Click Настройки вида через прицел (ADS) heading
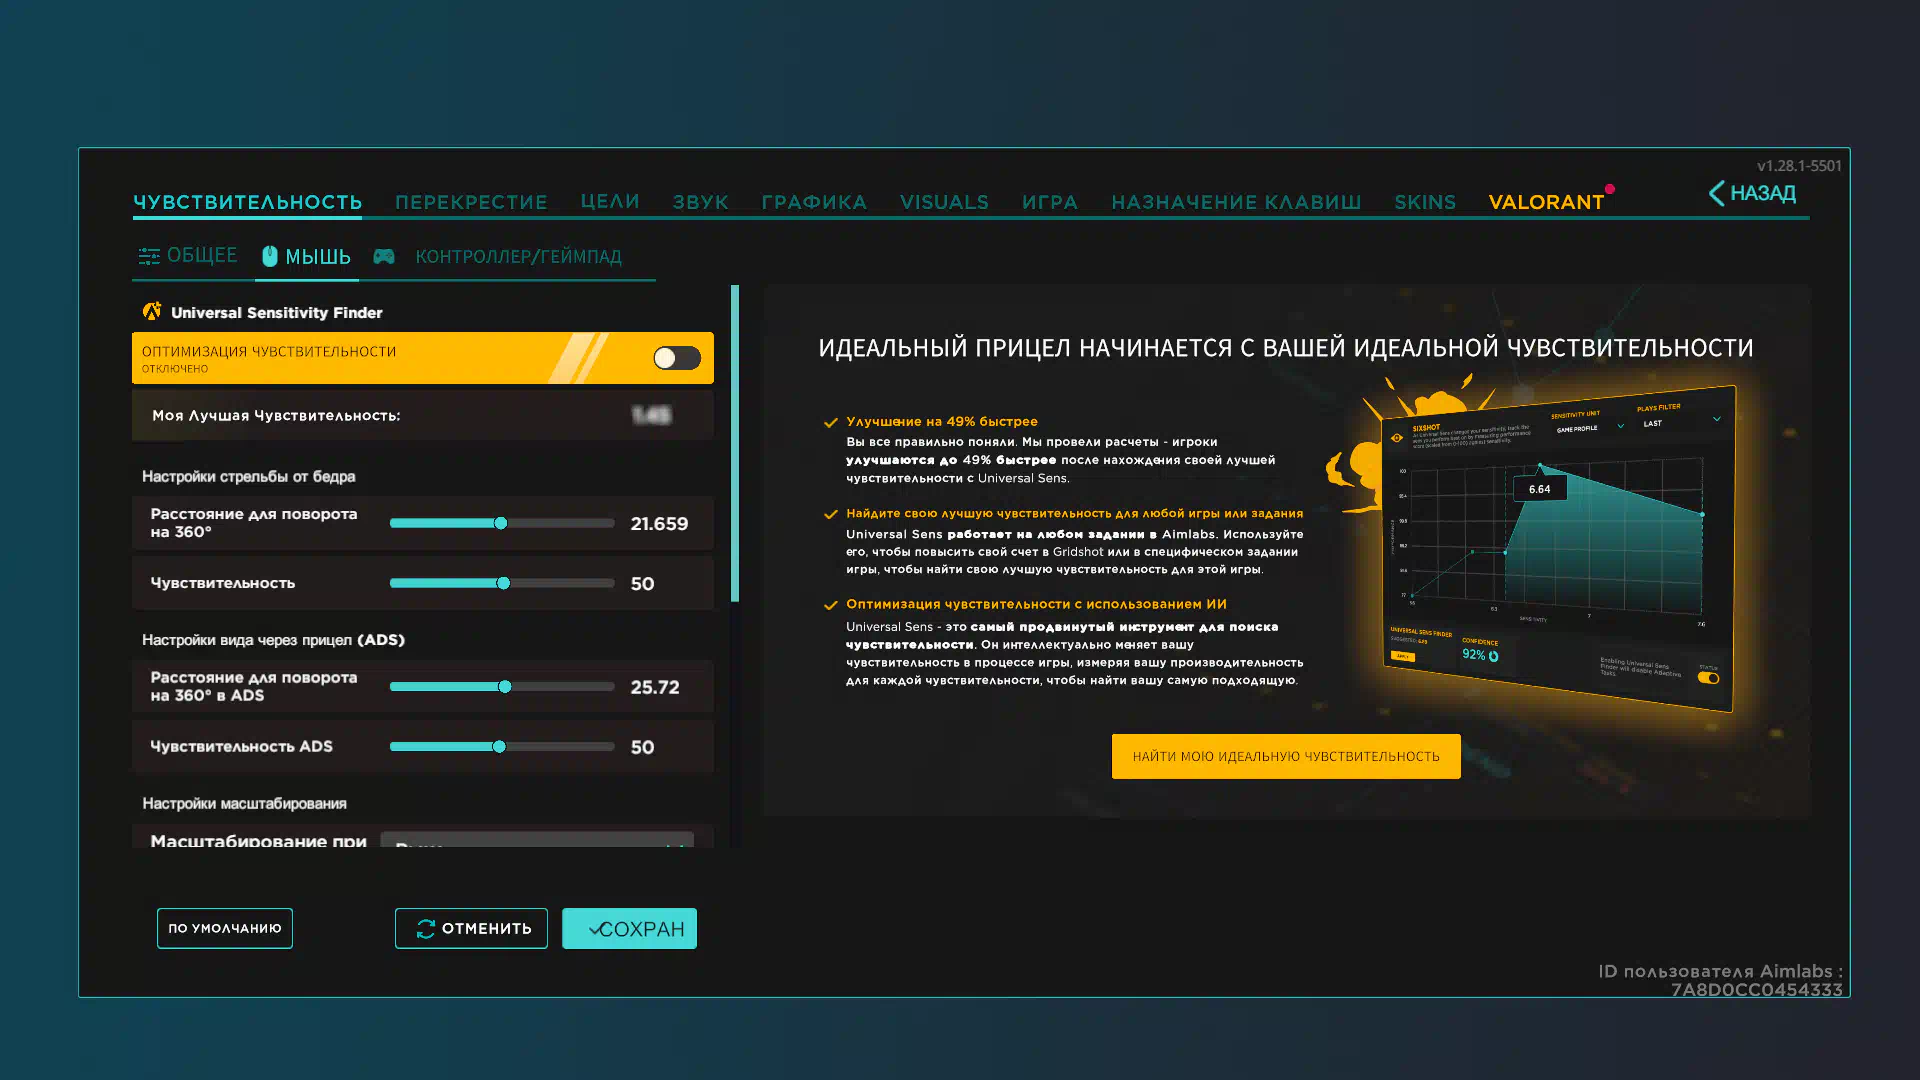1920x1080 pixels. (273, 640)
